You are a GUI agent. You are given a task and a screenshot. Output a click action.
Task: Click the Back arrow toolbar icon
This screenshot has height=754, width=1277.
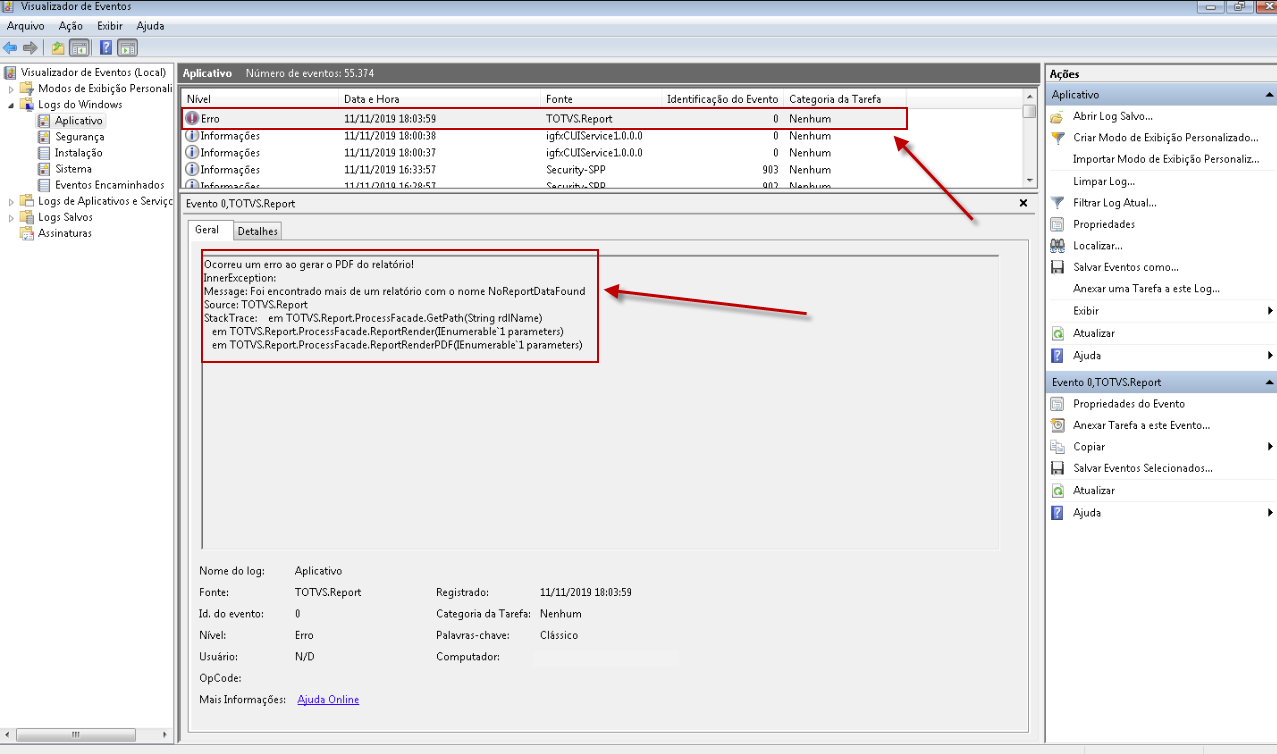(x=10, y=47)
